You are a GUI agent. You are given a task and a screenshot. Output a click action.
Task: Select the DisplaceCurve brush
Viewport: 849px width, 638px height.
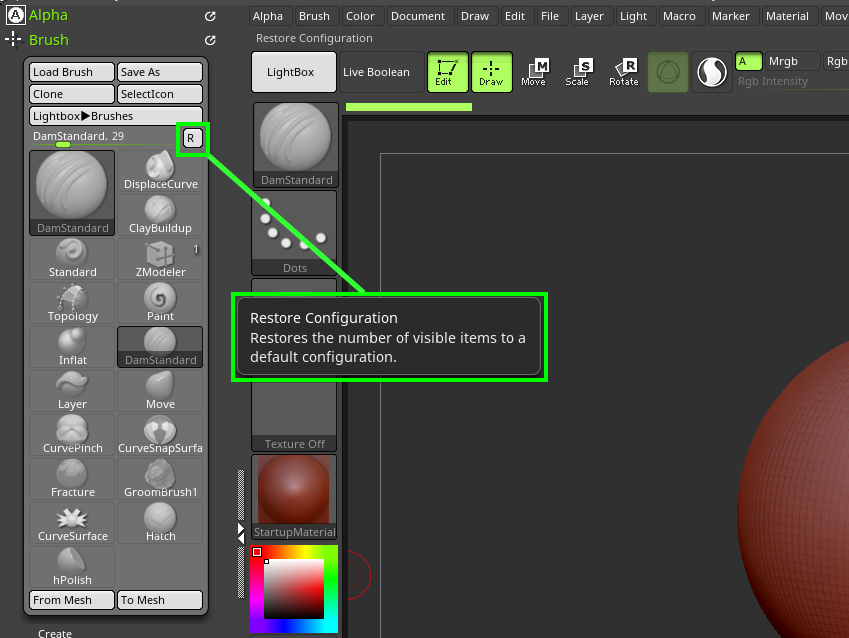click(160, 171)
